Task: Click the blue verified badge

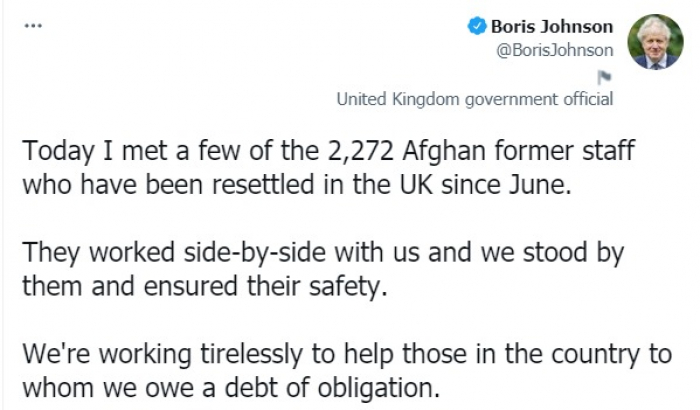Action: (477, 27)
